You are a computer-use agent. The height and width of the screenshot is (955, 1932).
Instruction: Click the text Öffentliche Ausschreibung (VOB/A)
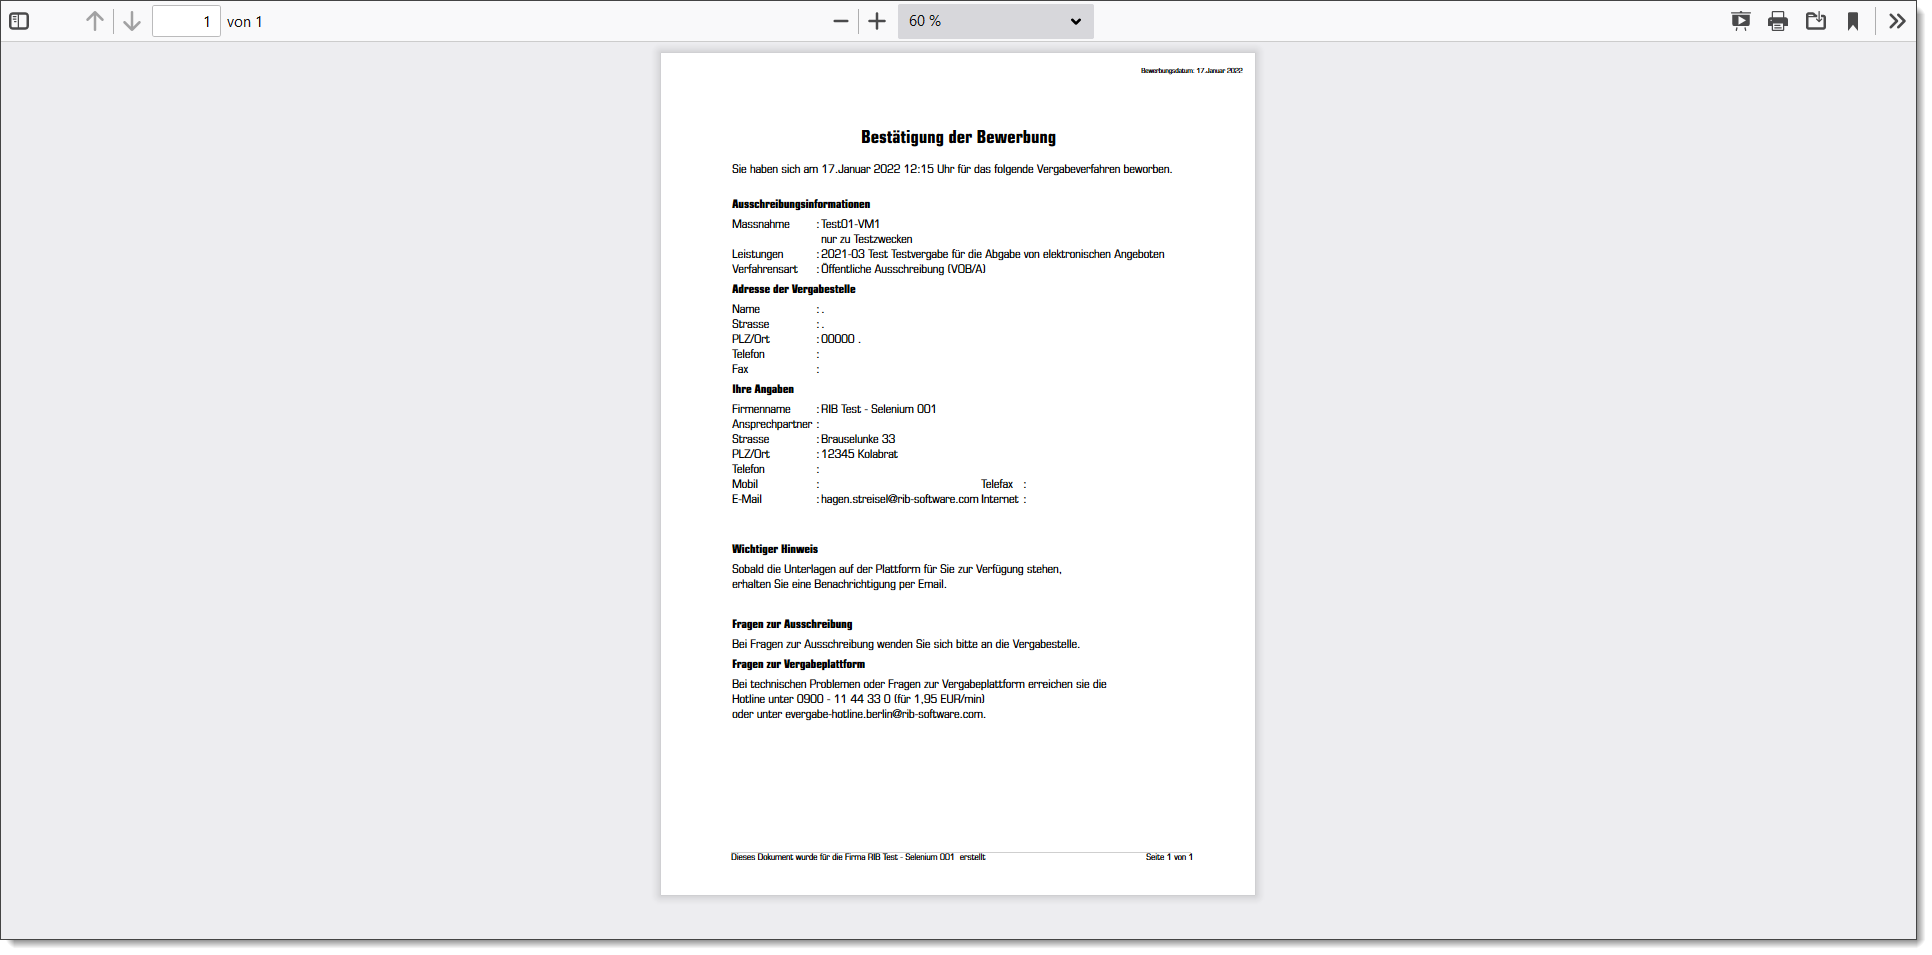point(903,269)
